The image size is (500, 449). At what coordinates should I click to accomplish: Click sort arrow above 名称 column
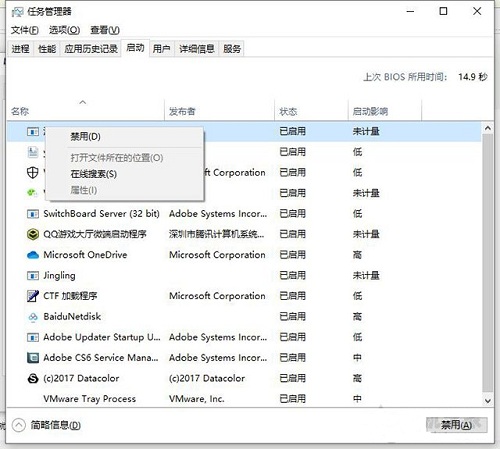pyautogui.click(x=83, y=102)
